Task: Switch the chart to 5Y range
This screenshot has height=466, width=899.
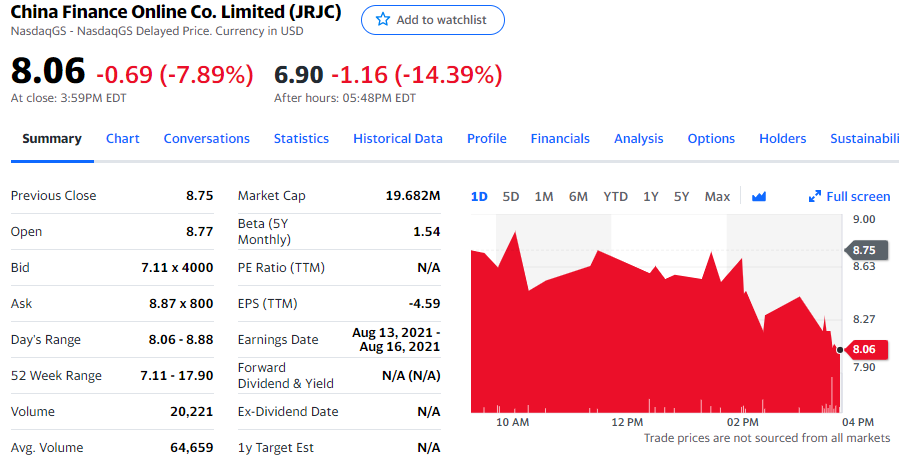Action: [682, 197]
